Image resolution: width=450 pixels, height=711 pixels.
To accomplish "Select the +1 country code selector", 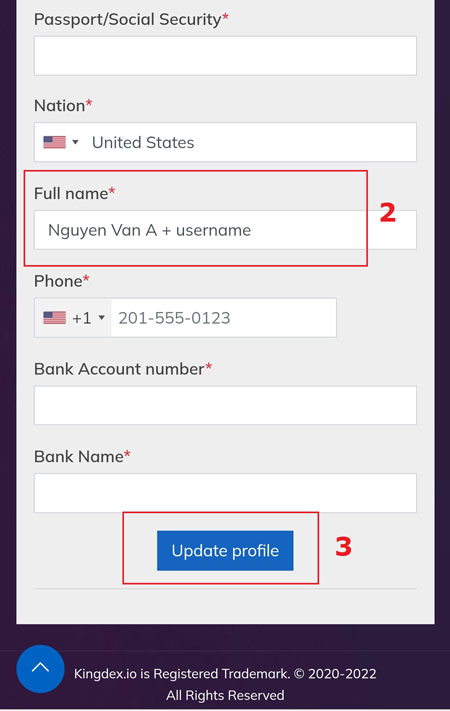I will pos(73,317).
